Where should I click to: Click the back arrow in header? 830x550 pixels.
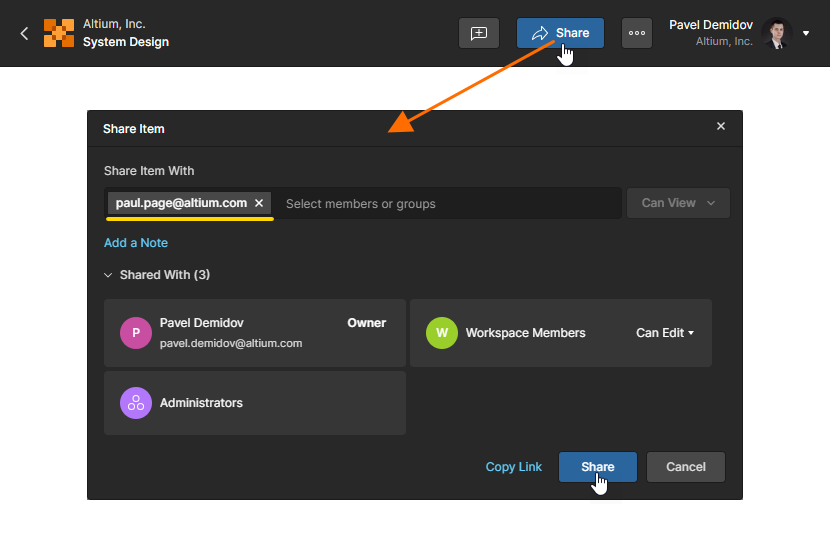(x=24, y=33)
